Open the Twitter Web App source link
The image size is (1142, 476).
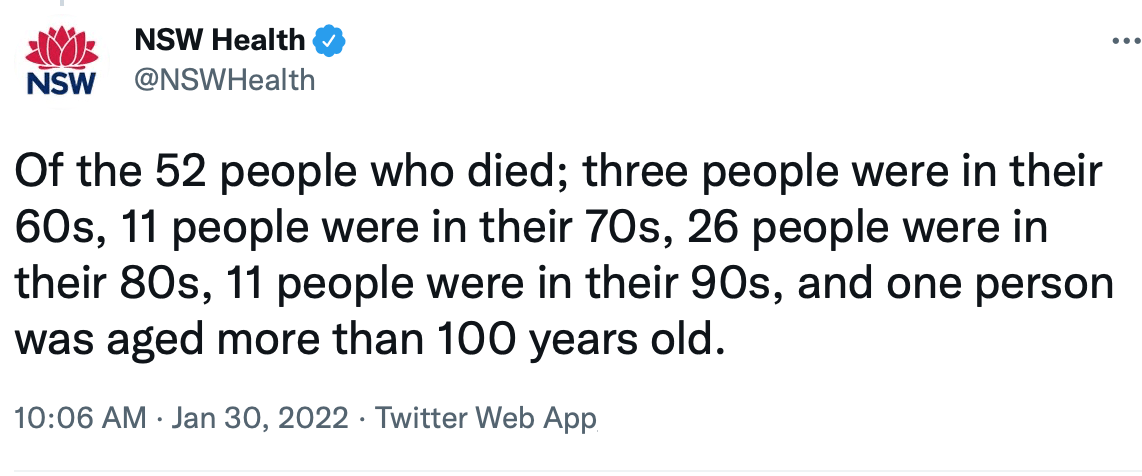click(x=486, y=419)
